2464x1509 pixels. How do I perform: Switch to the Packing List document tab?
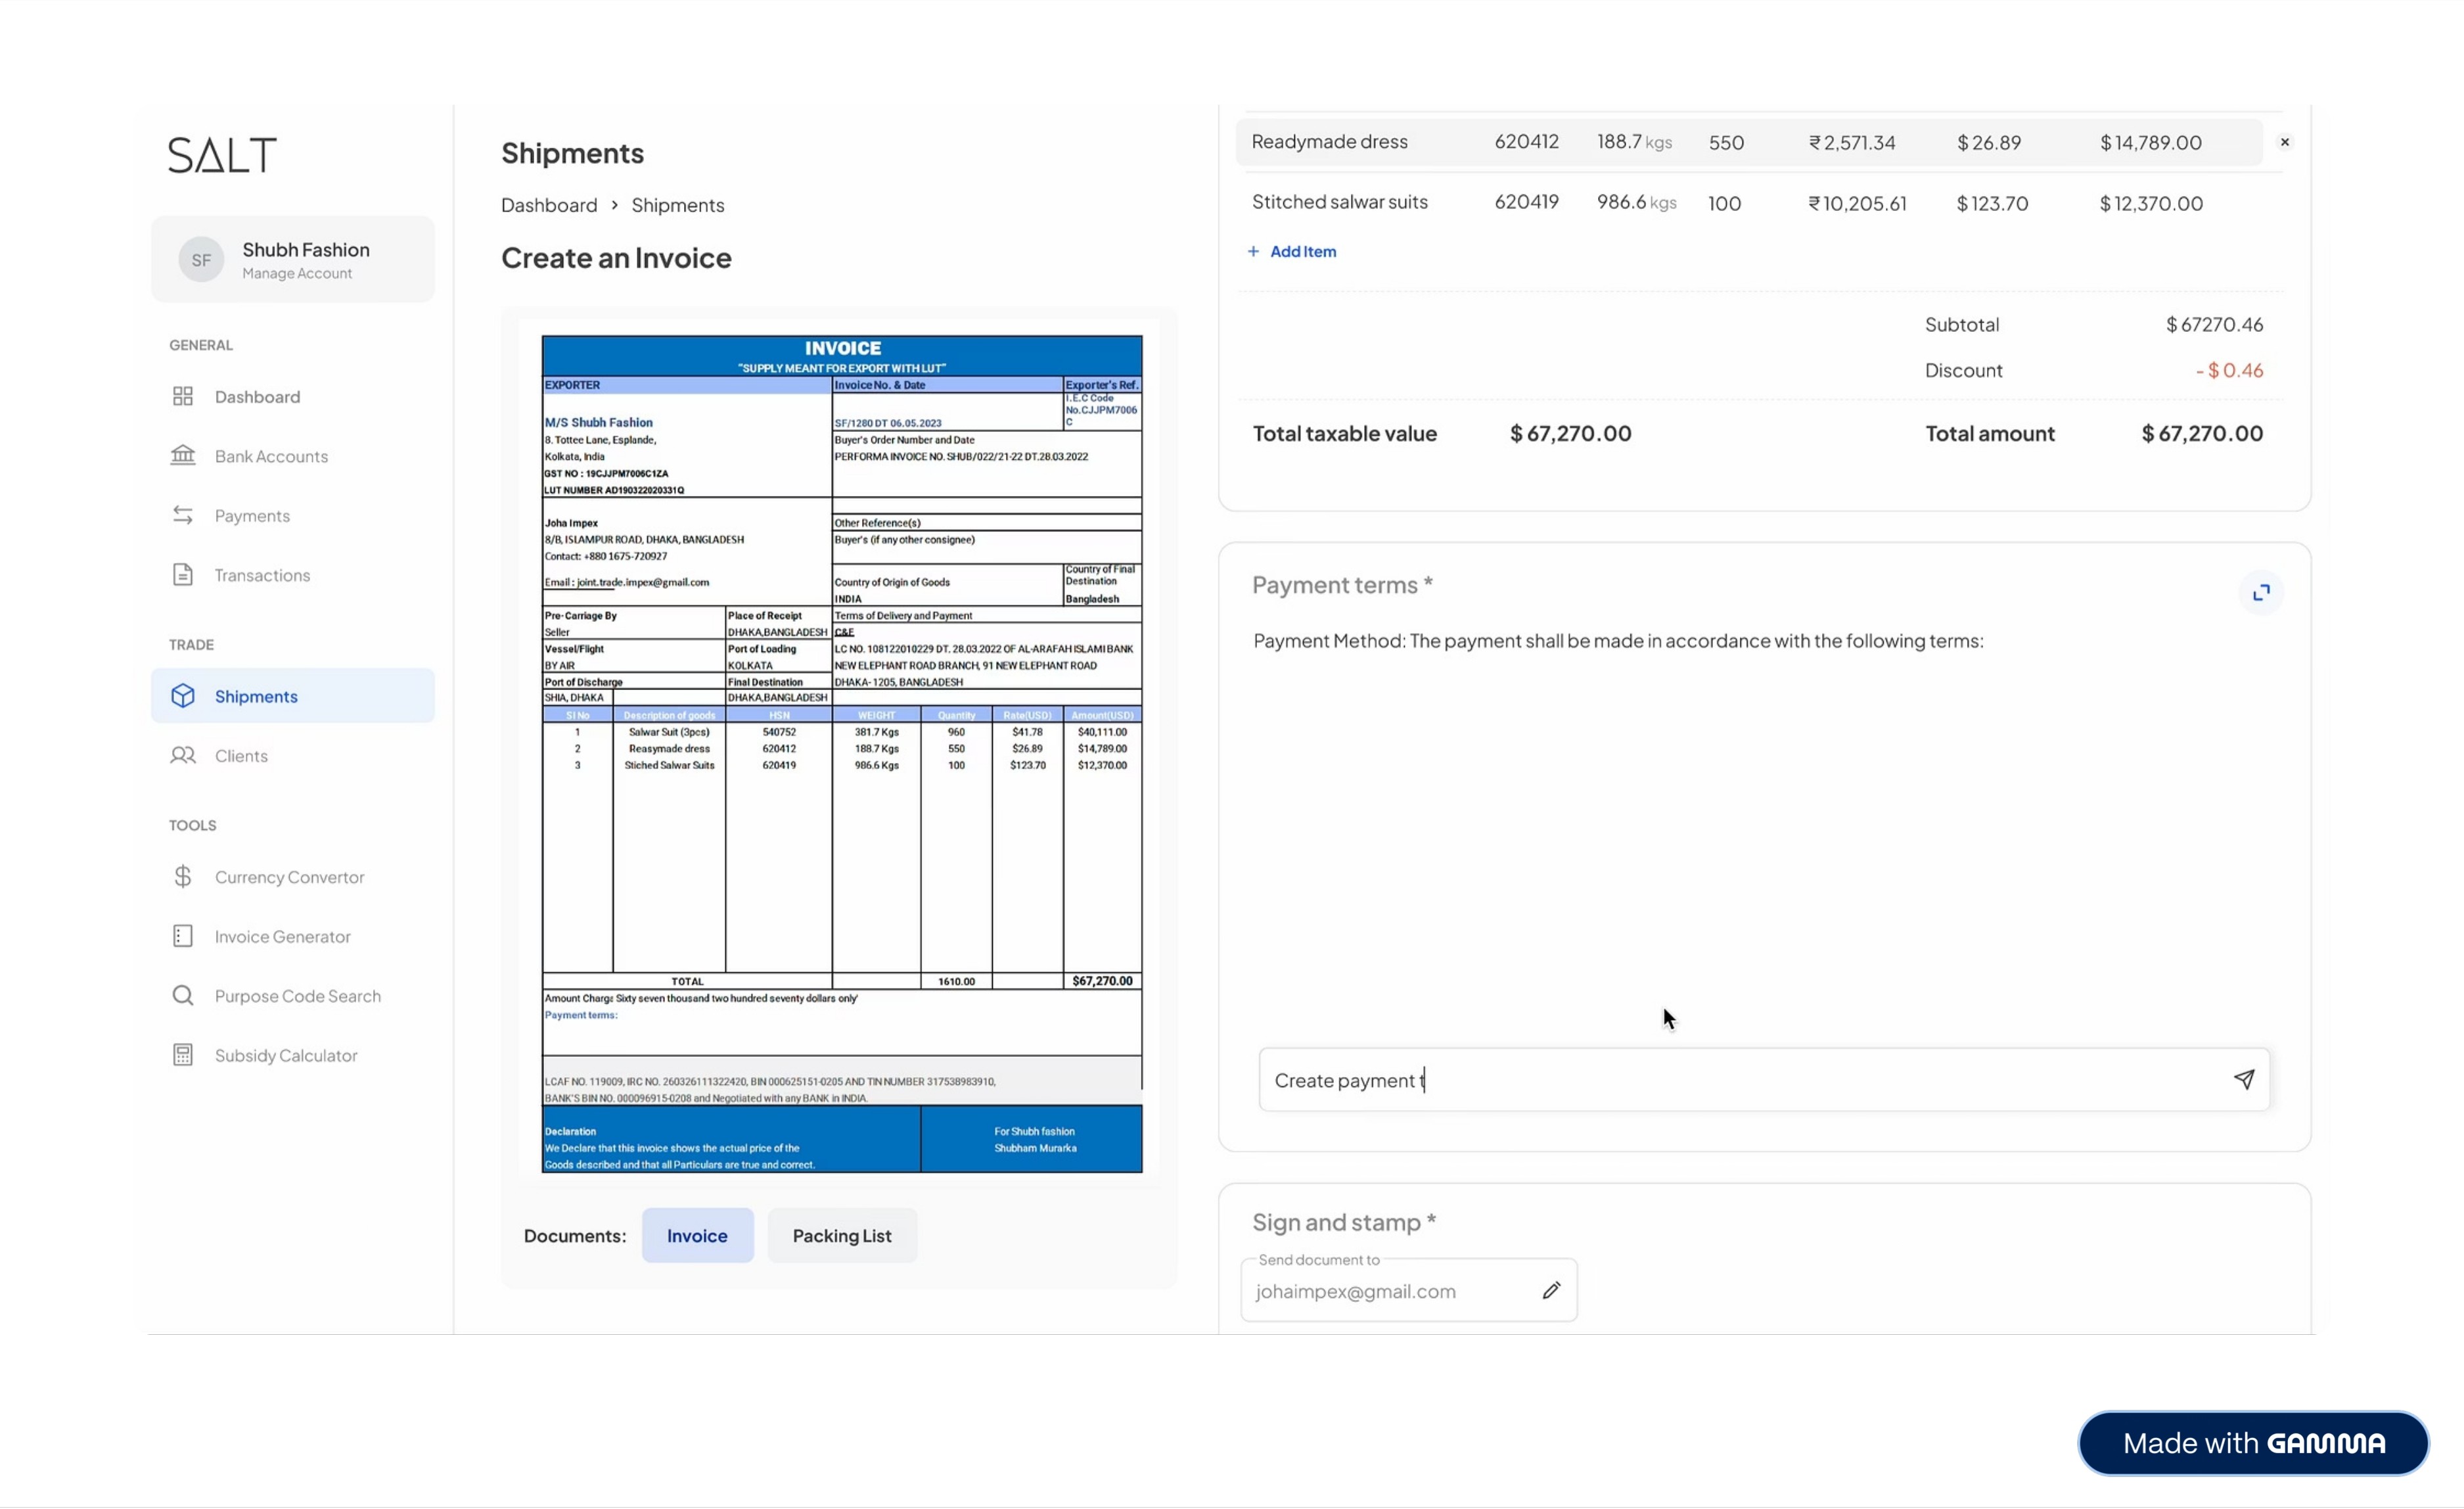click(x=841, y=1235)
